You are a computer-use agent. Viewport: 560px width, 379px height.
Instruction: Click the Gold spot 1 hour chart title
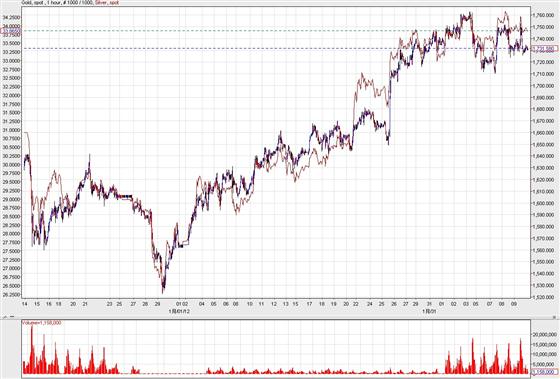coord(57,2)
